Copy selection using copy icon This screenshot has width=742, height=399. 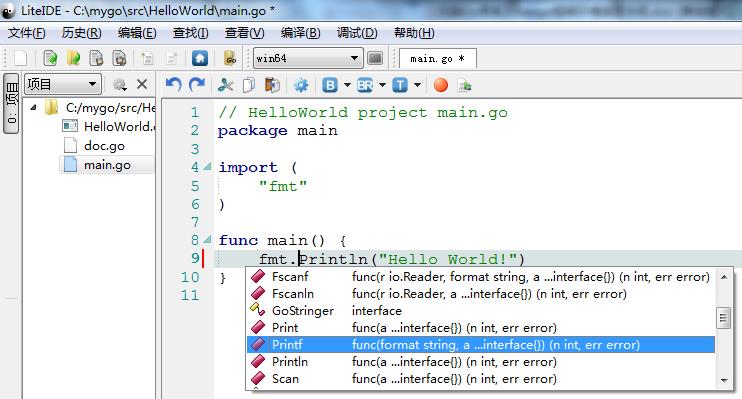click(248, 85)
